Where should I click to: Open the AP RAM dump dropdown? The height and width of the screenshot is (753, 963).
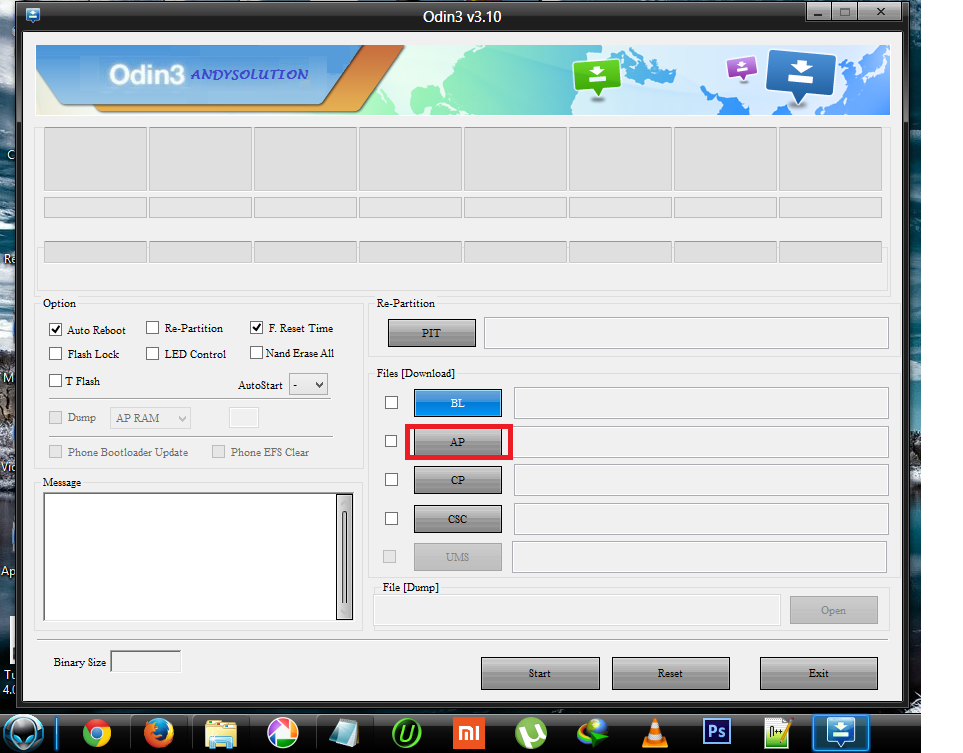tap(150, 418)
